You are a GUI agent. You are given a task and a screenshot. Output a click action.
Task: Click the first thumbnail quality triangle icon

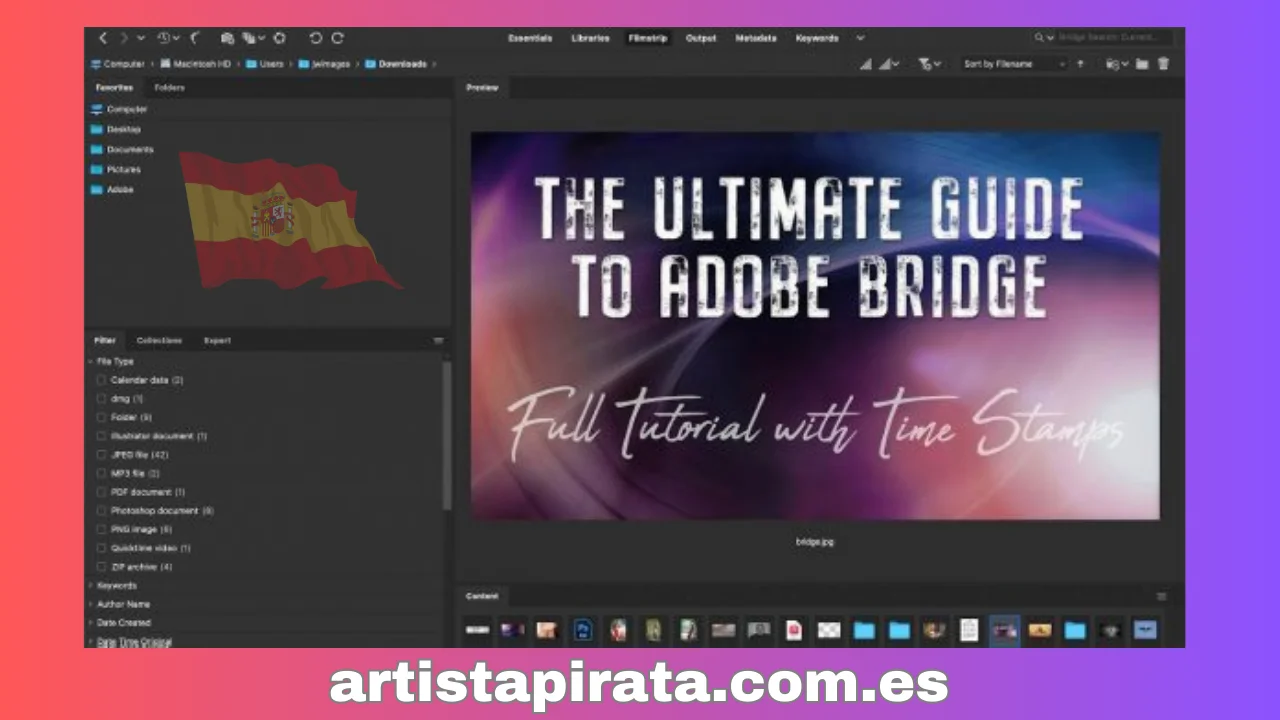[x=866, y=64]
